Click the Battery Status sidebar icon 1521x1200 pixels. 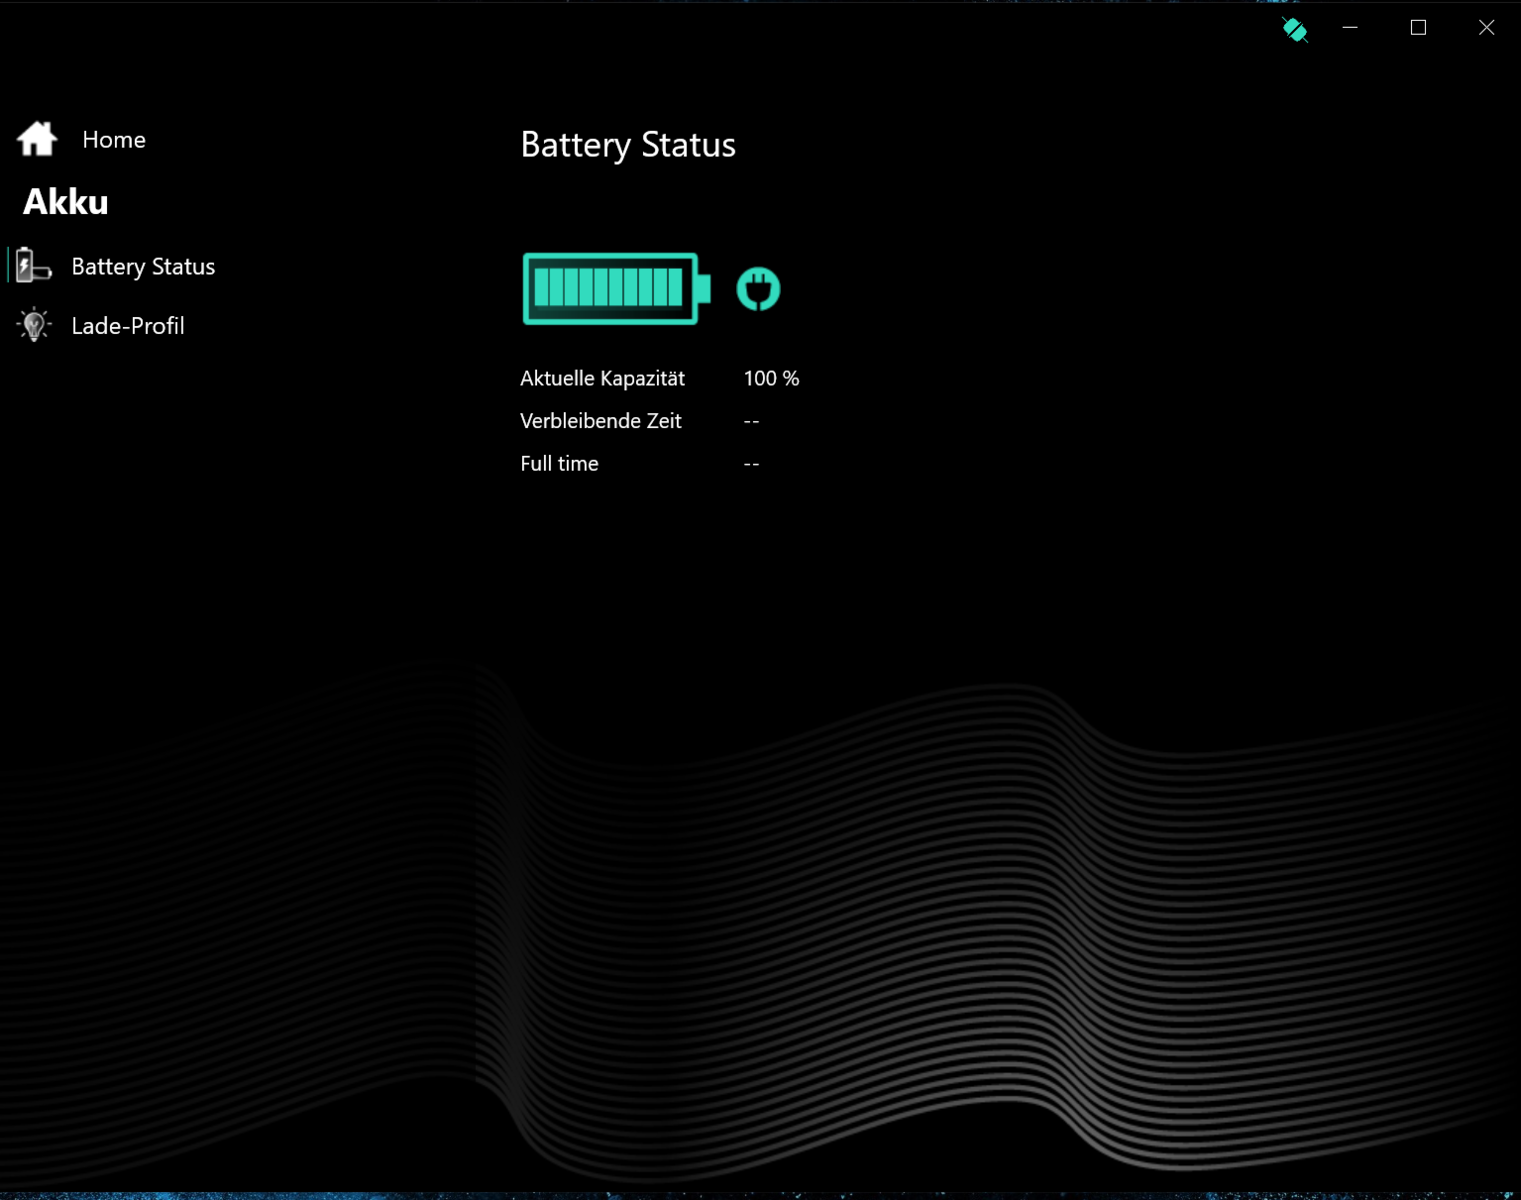(33, 266)
